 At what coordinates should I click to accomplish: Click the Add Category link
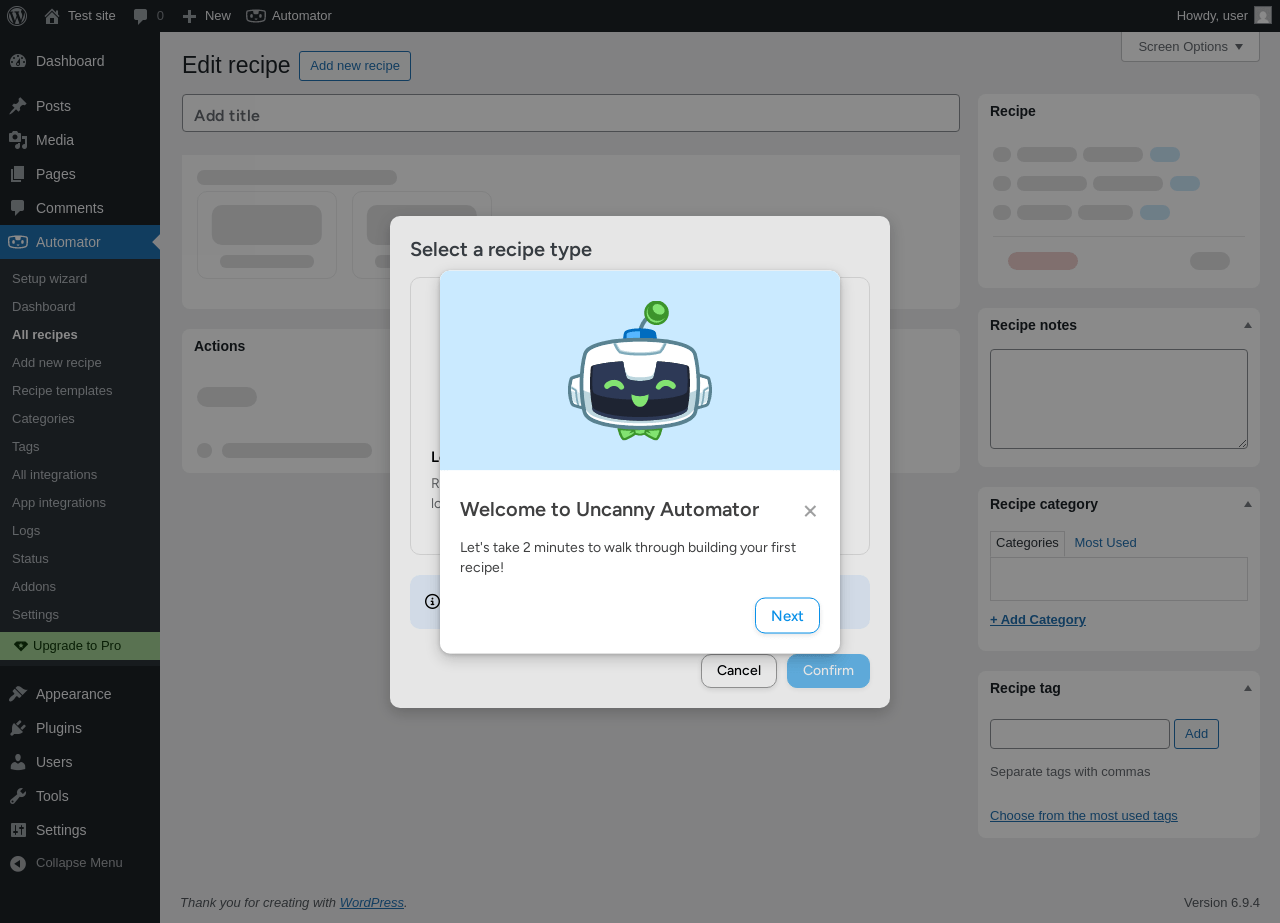(x=1038, y=620)
